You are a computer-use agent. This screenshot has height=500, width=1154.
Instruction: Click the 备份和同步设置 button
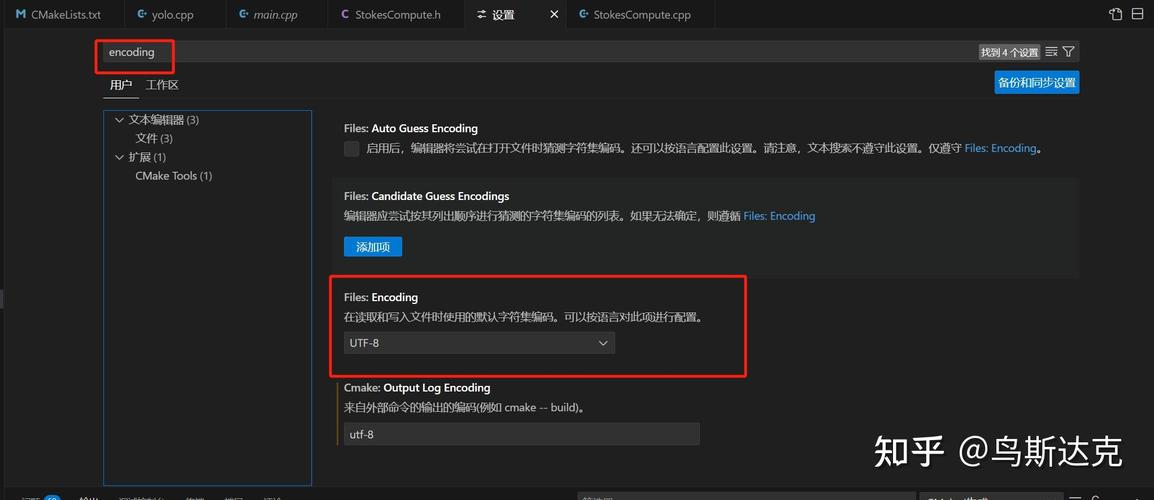(1037, 82)
